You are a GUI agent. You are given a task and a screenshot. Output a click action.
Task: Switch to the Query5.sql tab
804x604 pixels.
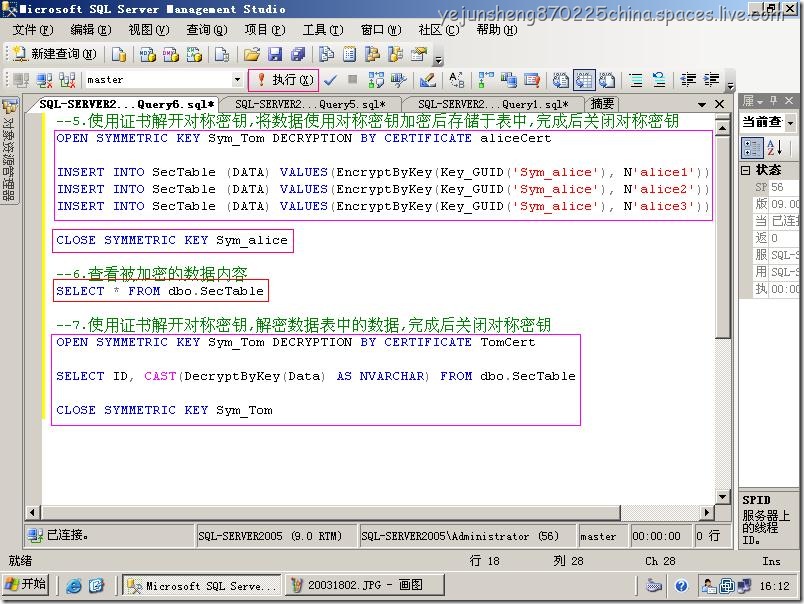tap(310, 104)
